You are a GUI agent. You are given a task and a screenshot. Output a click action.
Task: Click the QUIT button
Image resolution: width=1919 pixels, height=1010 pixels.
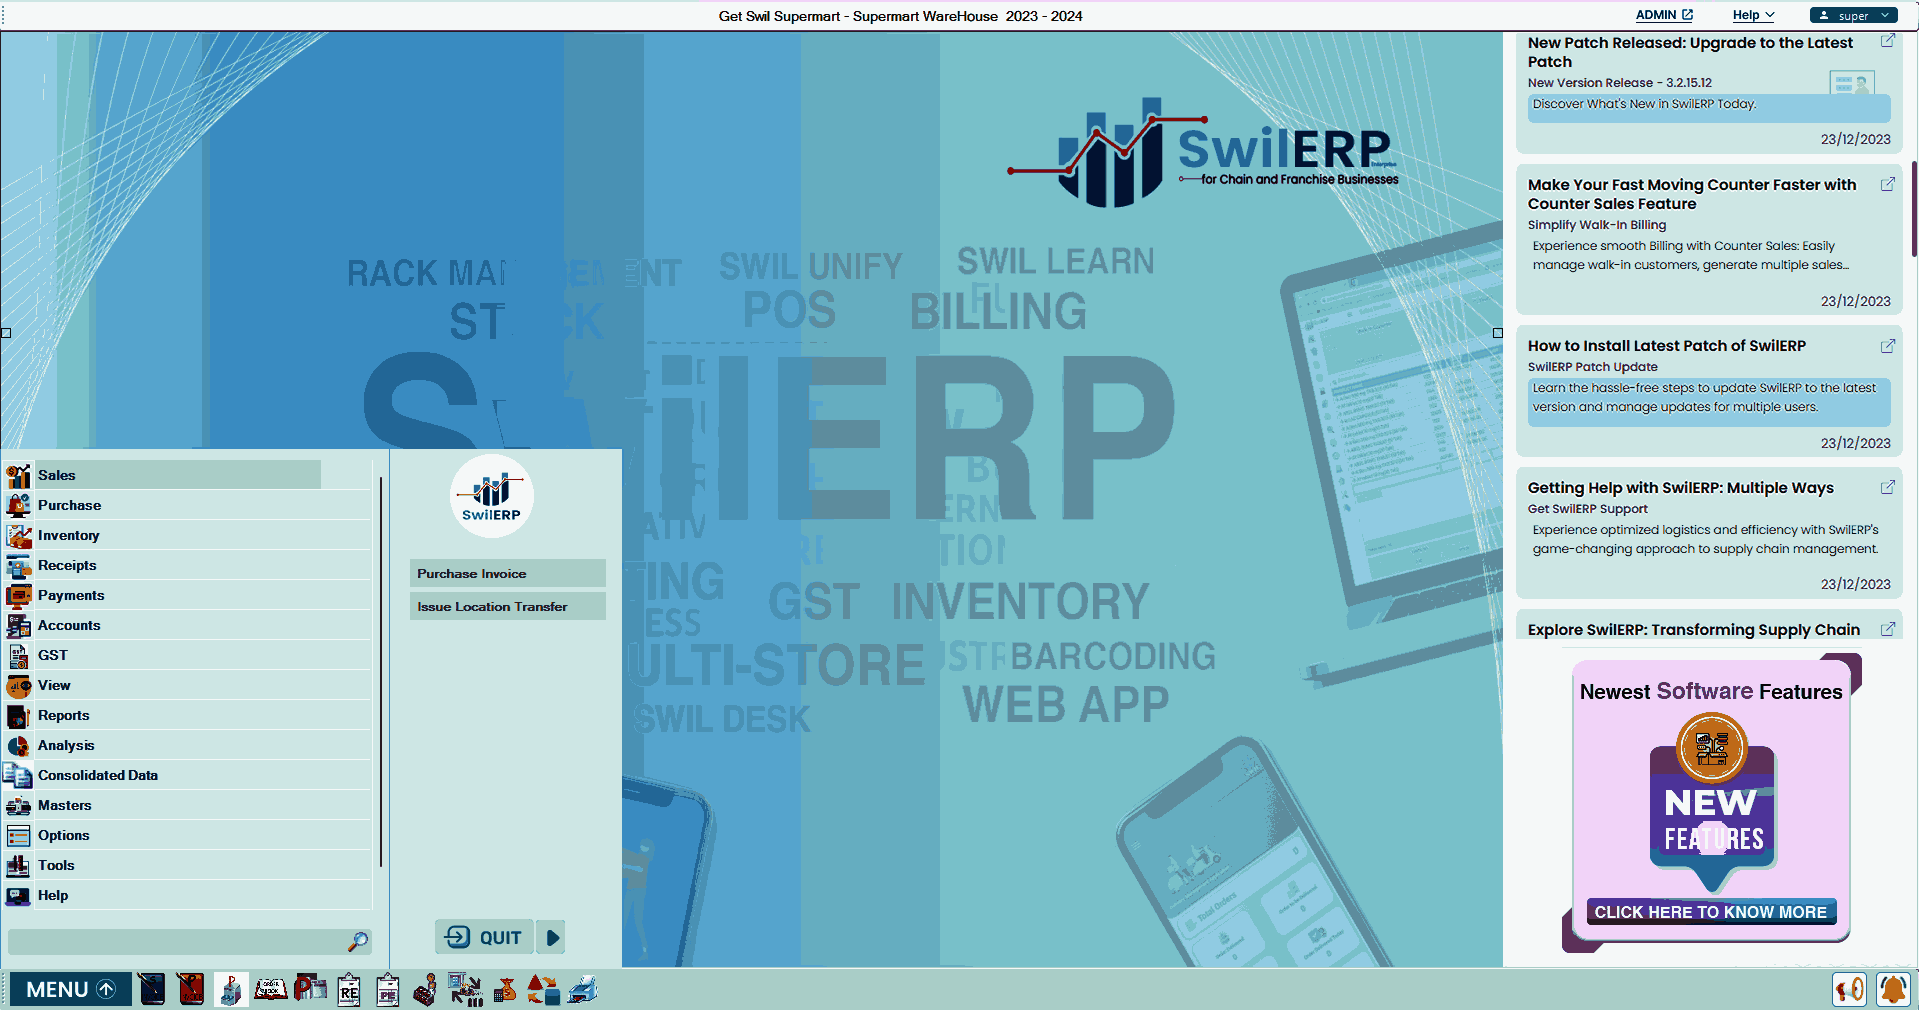[484, 937]
